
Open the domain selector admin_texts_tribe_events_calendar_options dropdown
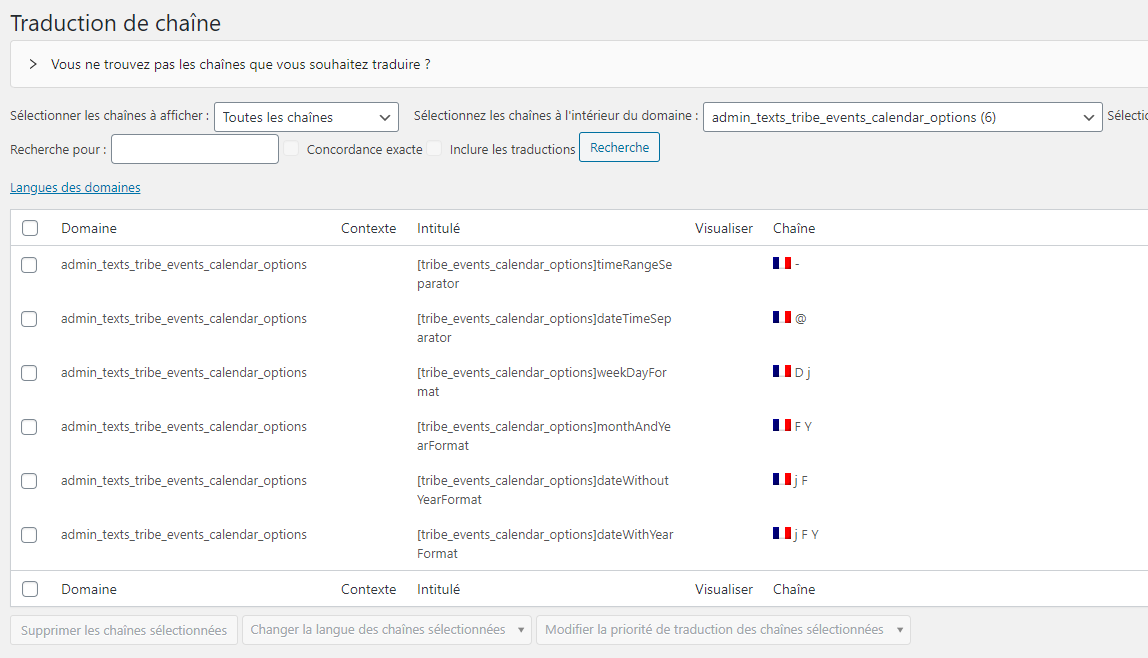coord(902,117)
